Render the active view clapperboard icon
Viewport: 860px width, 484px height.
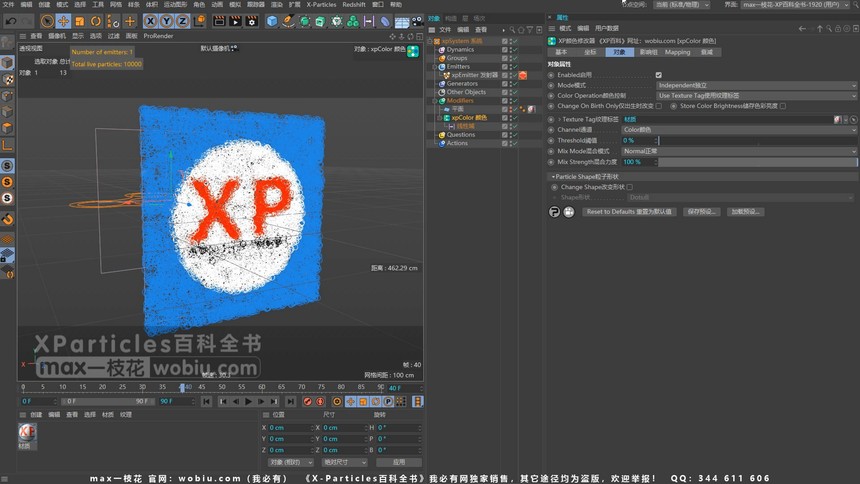coord(219,21)
